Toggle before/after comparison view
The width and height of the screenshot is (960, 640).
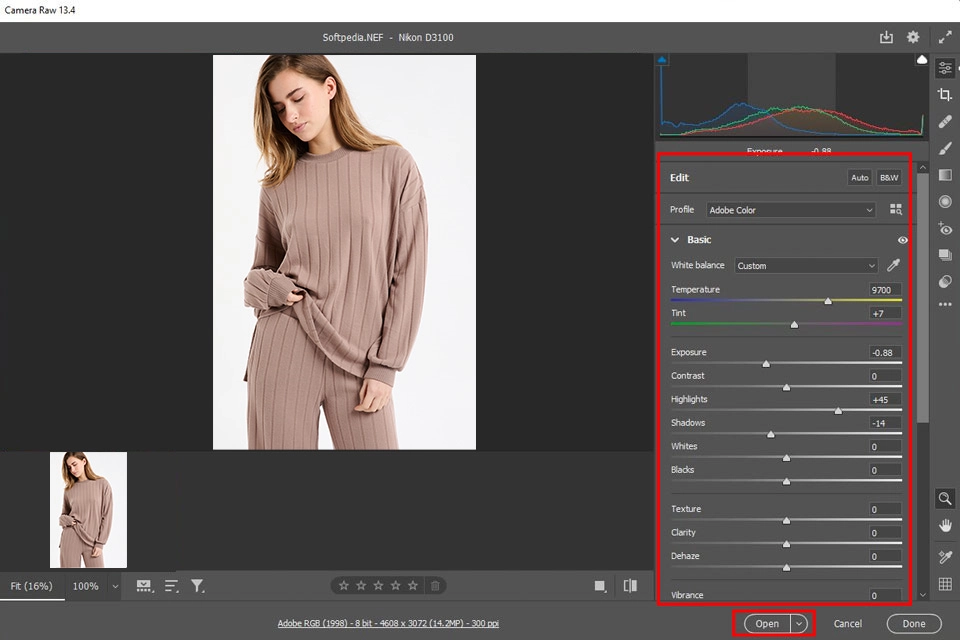pyautogui.click(x=630, y=586)
